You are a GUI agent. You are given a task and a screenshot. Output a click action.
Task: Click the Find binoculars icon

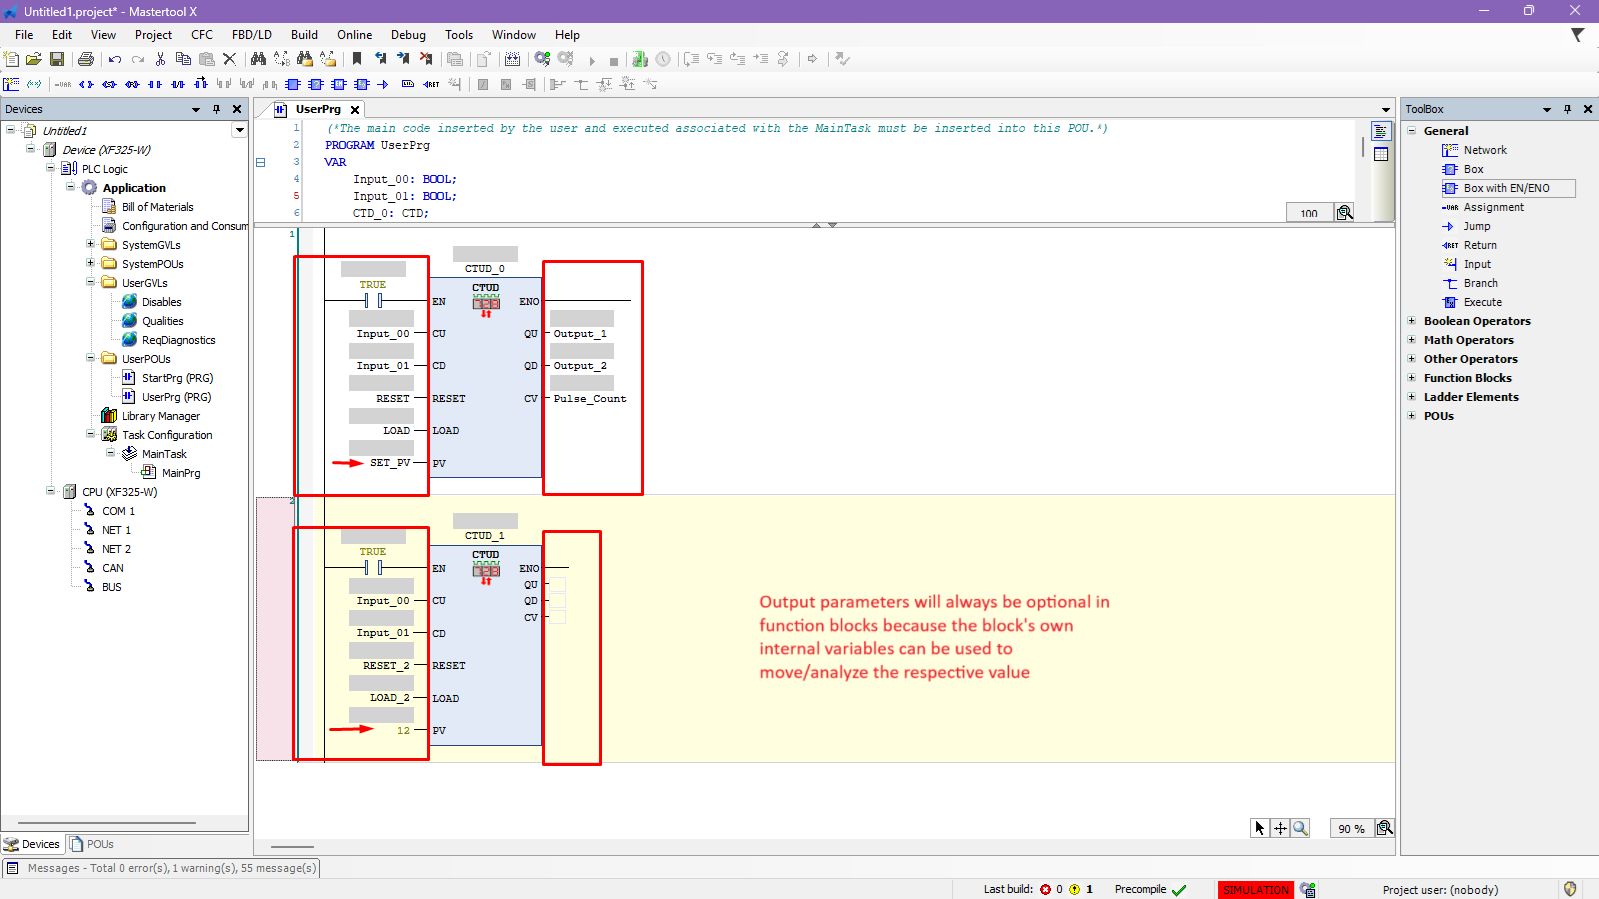[x=258, y=60]
